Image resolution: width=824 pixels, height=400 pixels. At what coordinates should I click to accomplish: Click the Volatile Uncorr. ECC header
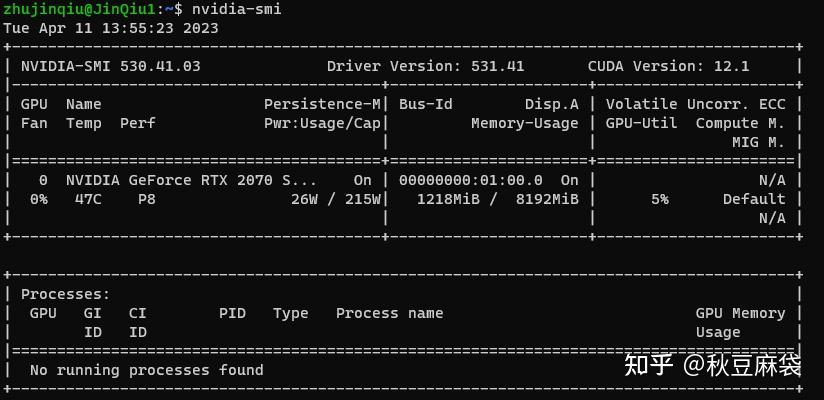click(x=695, y=104)
